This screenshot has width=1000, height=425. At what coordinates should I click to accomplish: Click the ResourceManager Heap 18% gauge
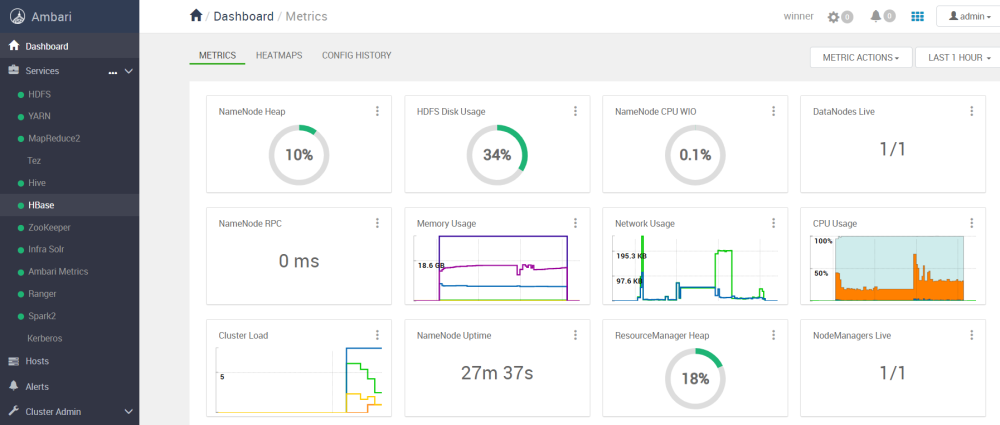tap(695, 378)
